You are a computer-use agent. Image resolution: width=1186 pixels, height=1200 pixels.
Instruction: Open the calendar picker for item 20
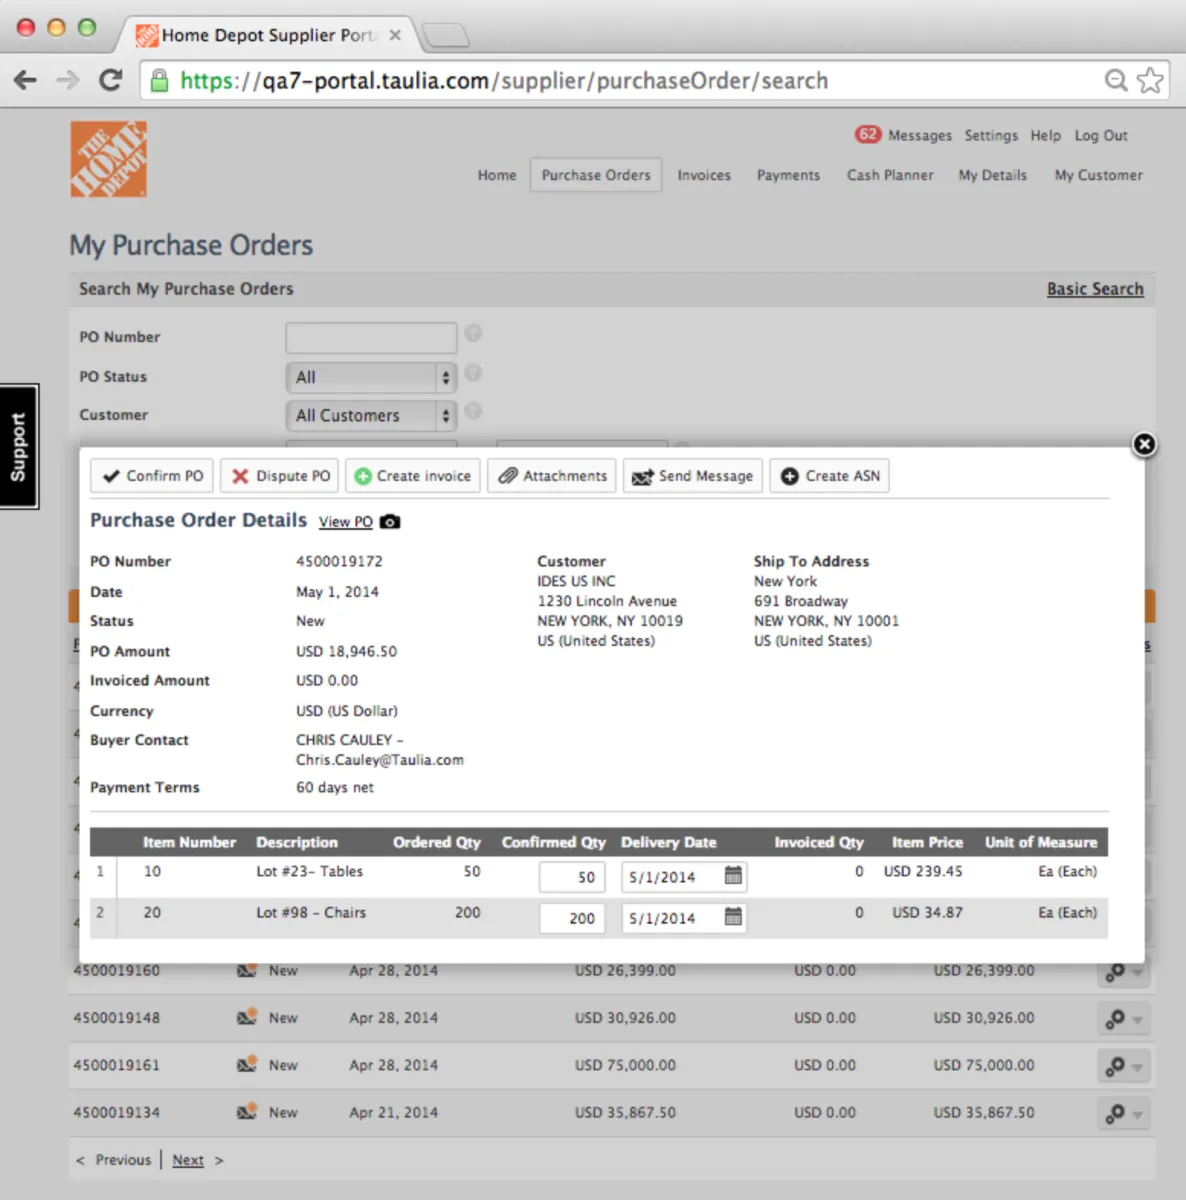point(733,917)
